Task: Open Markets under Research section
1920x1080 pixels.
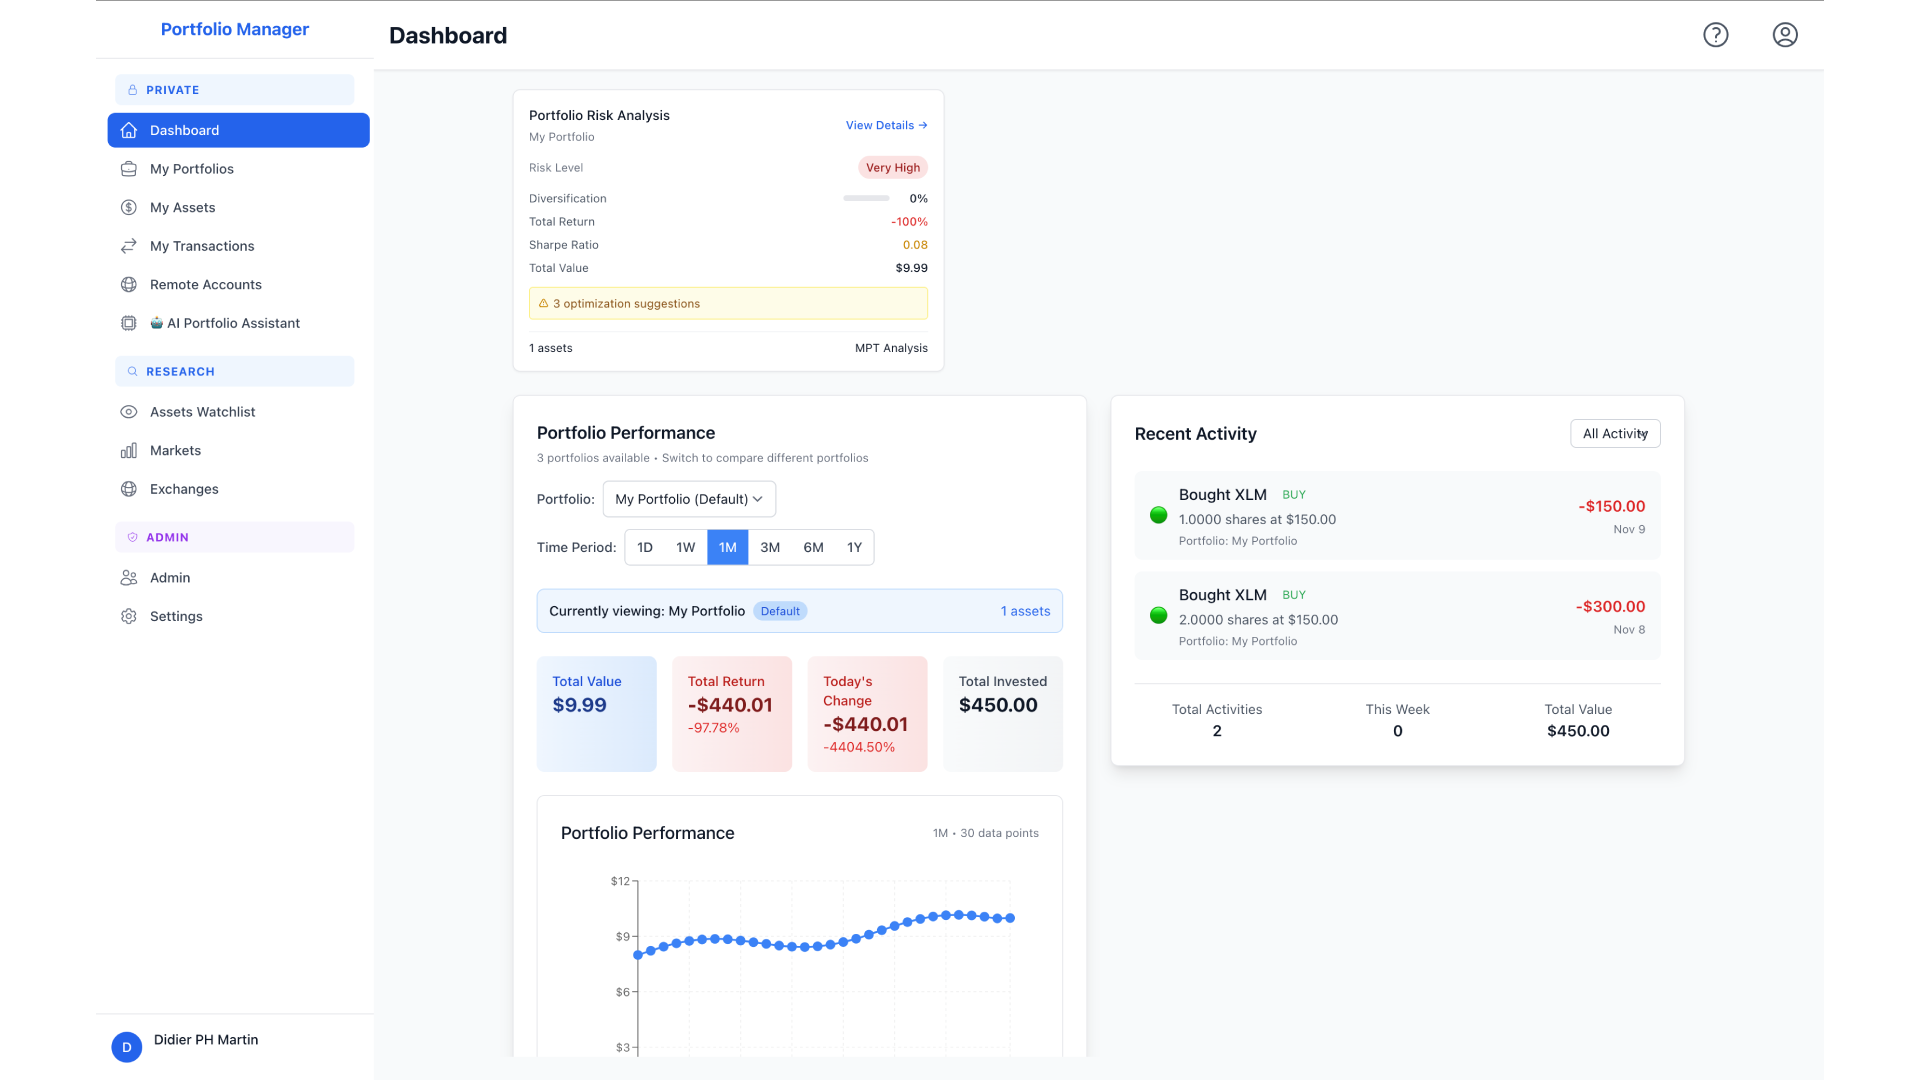Action: [x=174, y=450]
